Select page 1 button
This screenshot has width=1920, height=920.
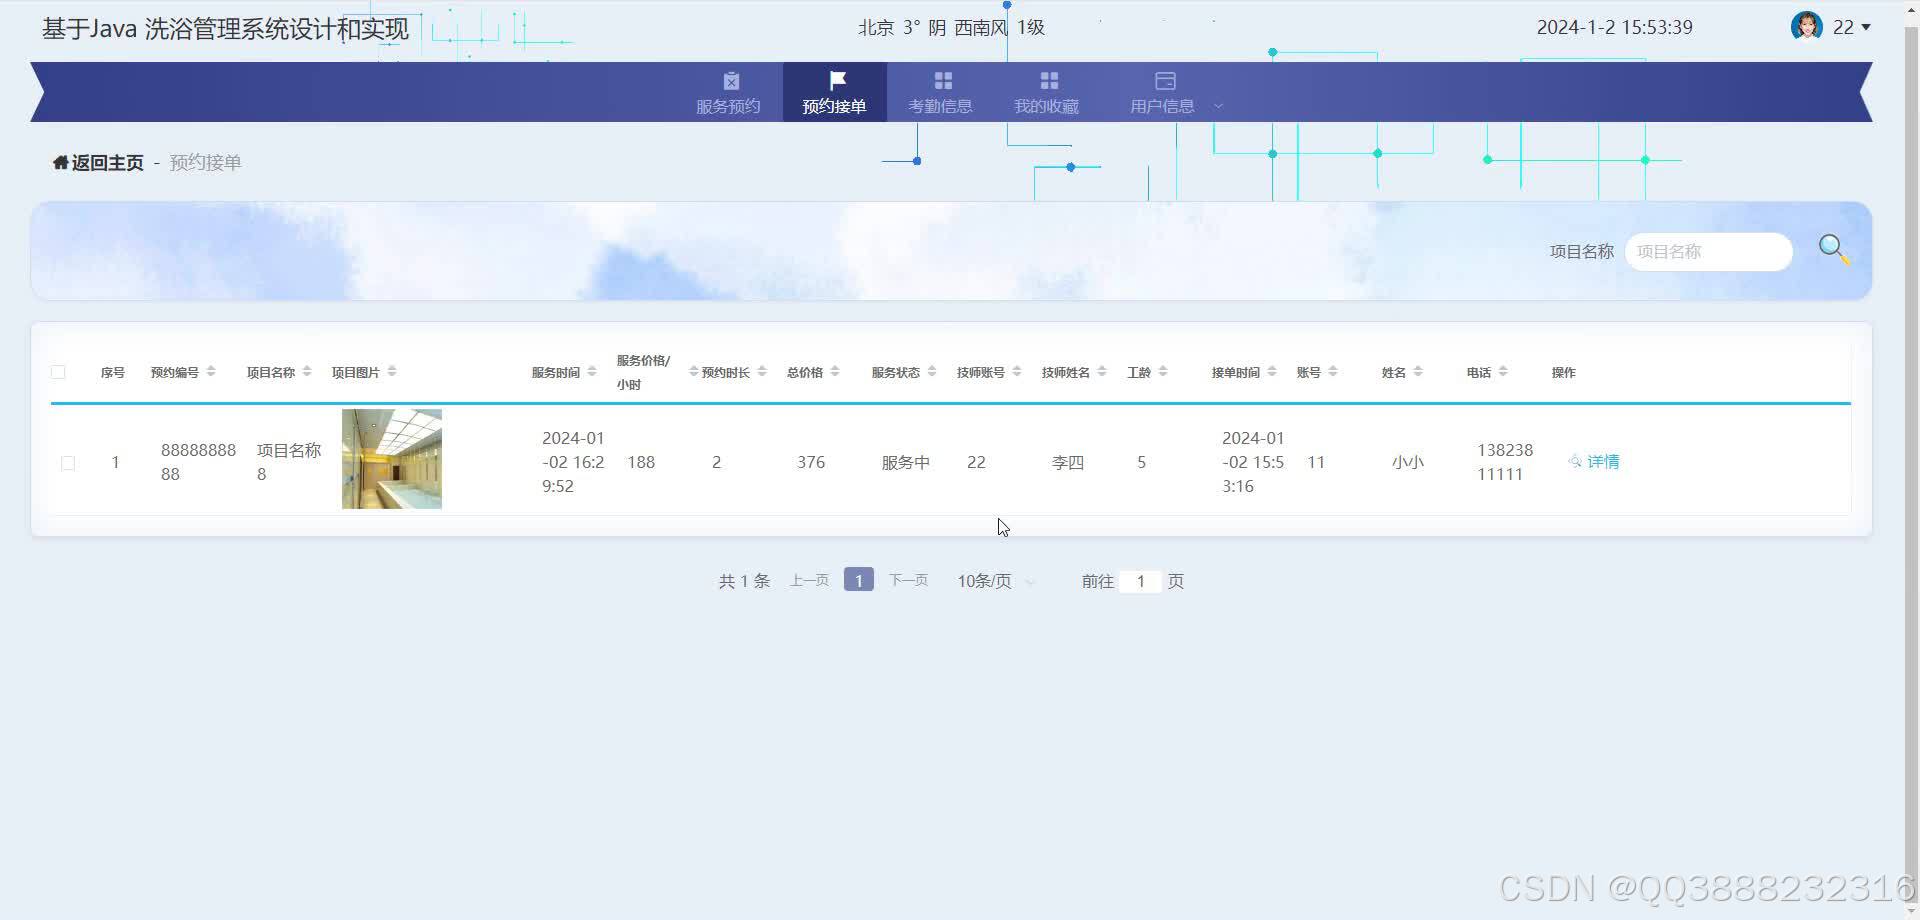(859, 580)
